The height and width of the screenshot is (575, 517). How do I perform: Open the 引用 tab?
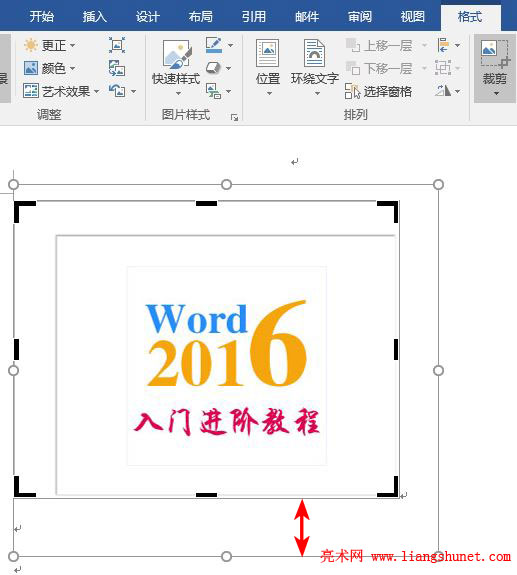pos(253,17)
